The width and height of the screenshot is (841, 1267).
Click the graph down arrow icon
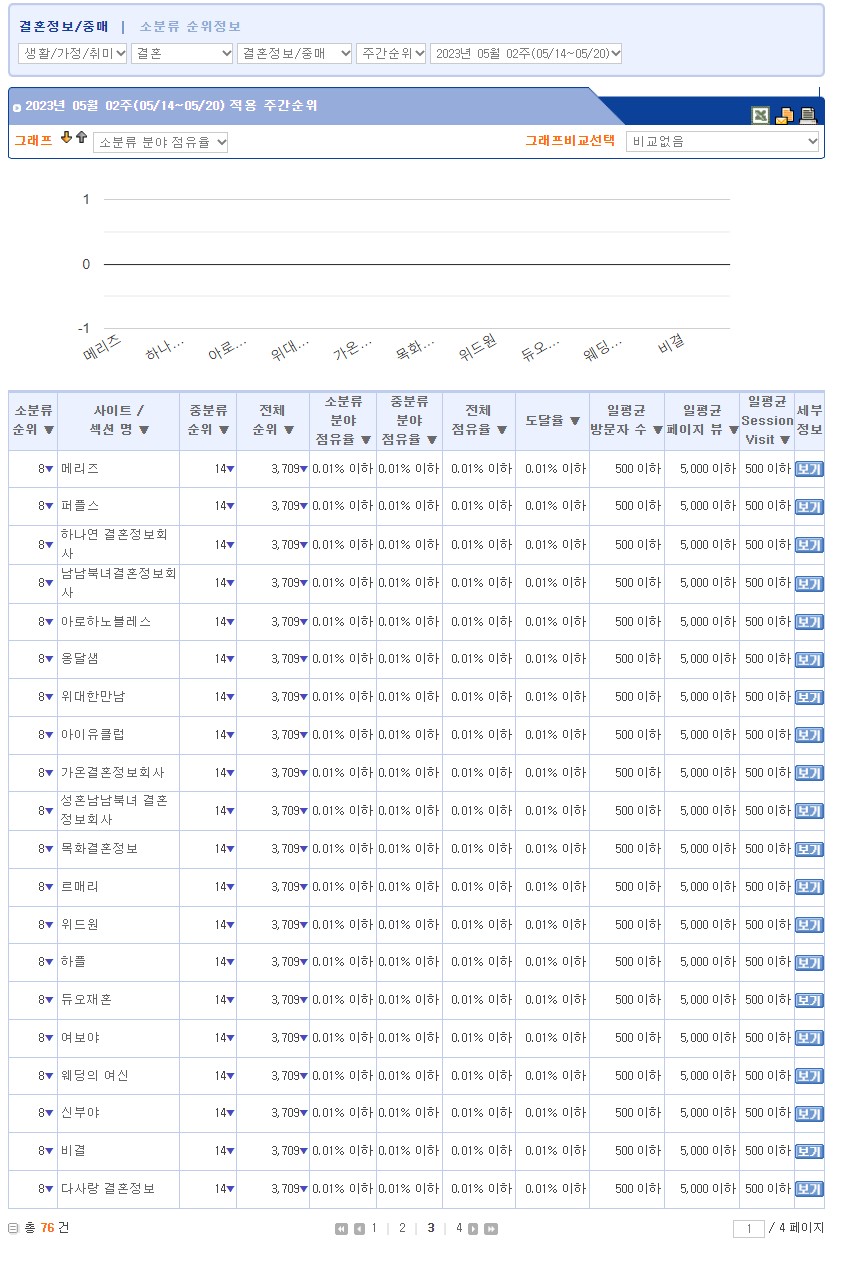[67, 138]
